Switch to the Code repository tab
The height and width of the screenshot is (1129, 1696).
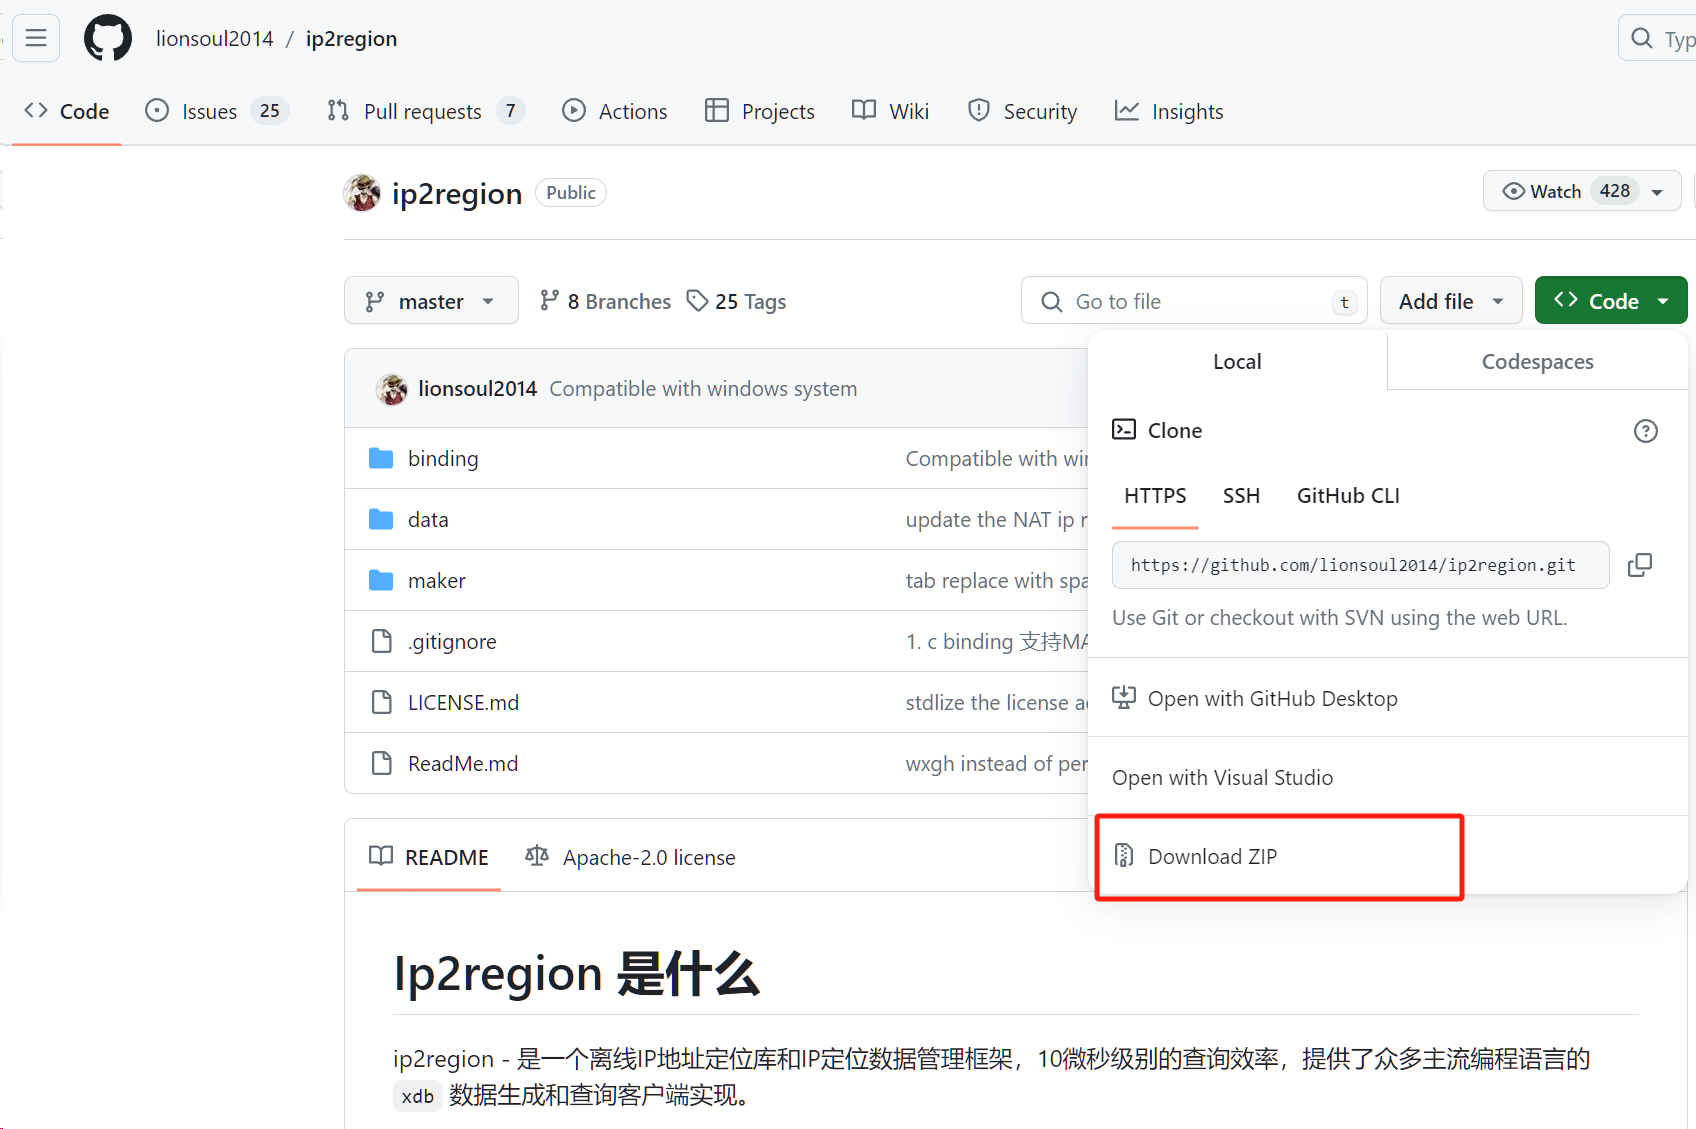[67, 111]
